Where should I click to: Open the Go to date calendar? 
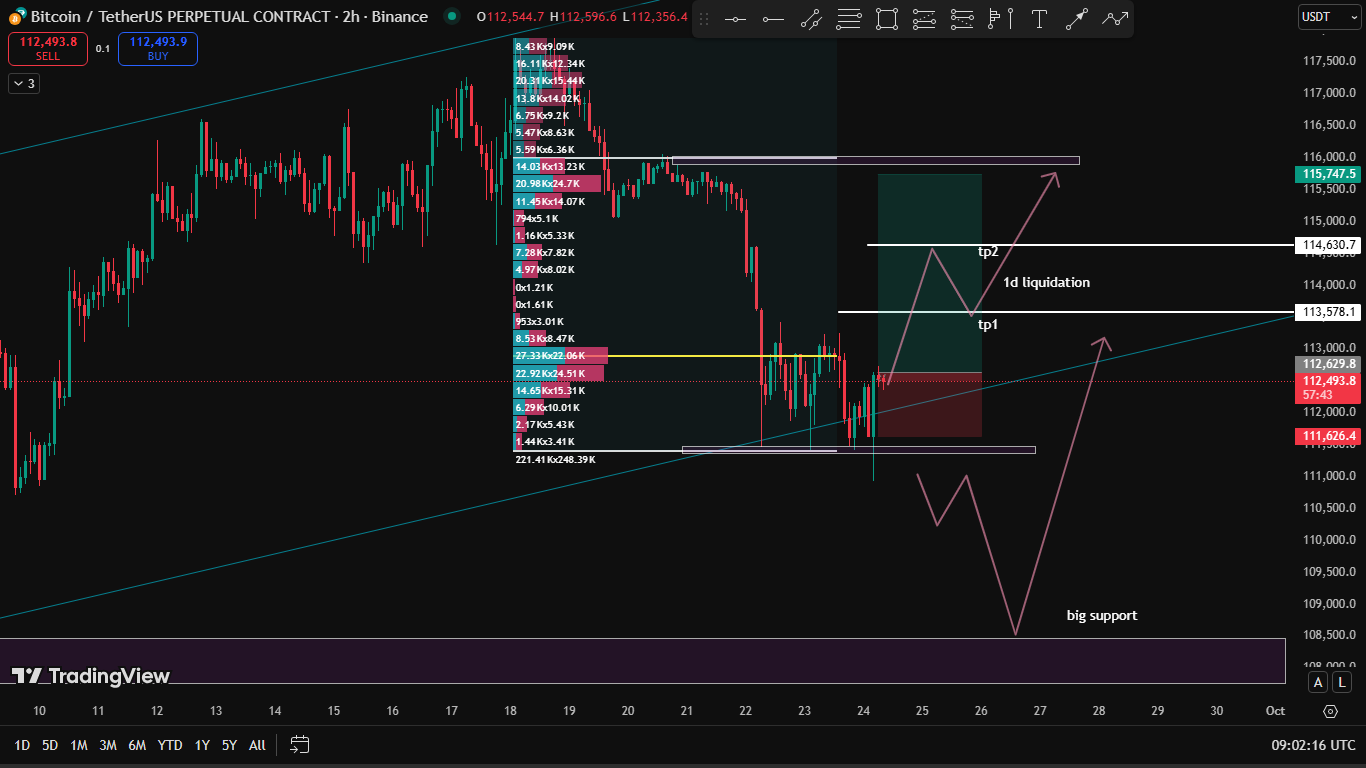(300, 744)
